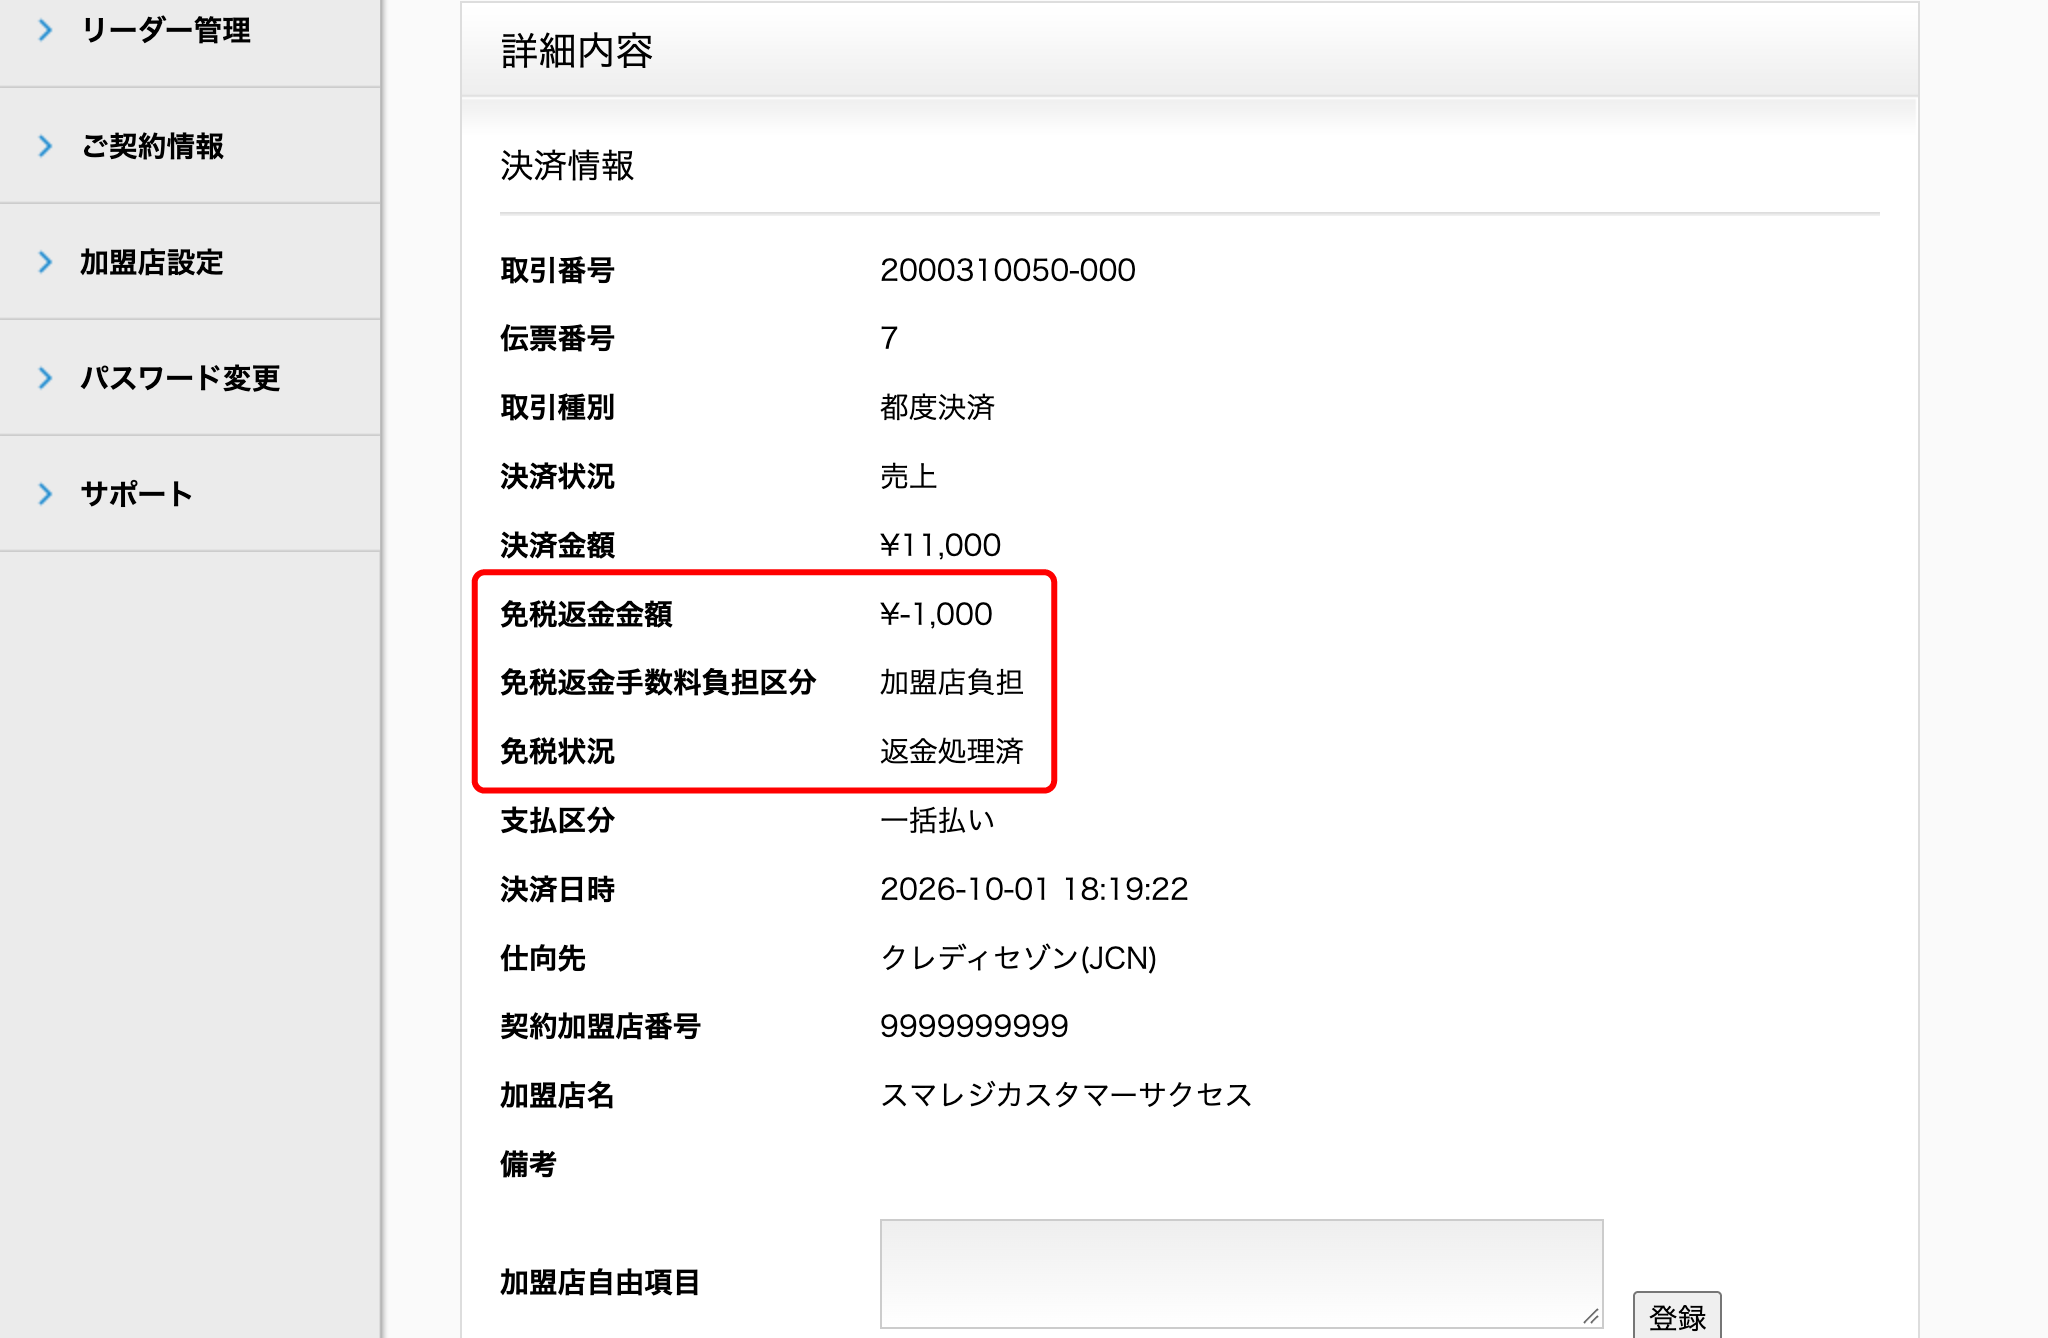The image size is (2048, 1338).
Task: Click 返金処理済 tax-free status text
Action: pyautogui.click(x=952, y=751)
